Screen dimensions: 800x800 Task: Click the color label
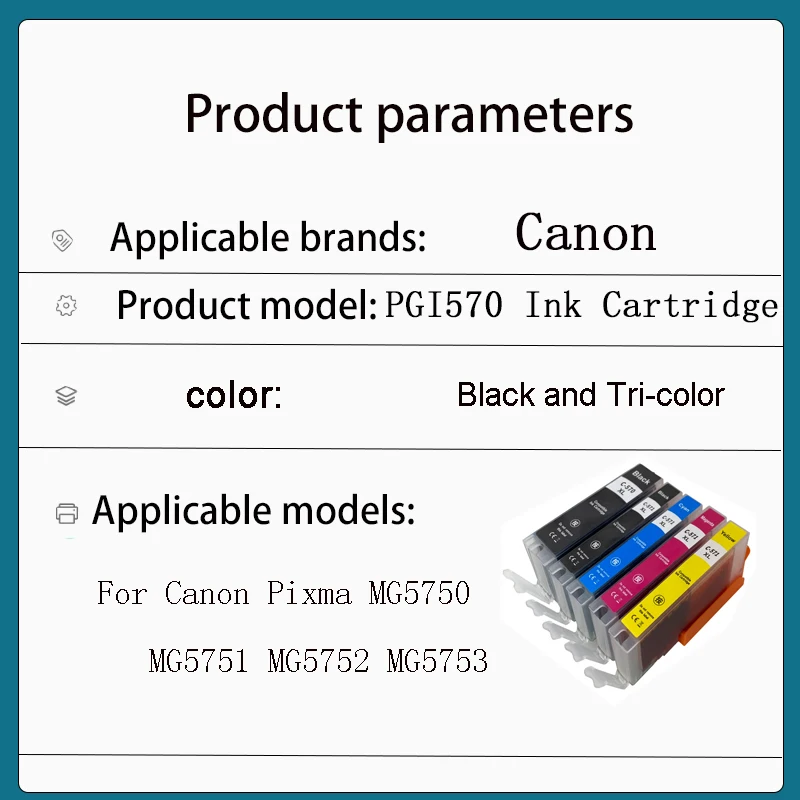(234, 396)
